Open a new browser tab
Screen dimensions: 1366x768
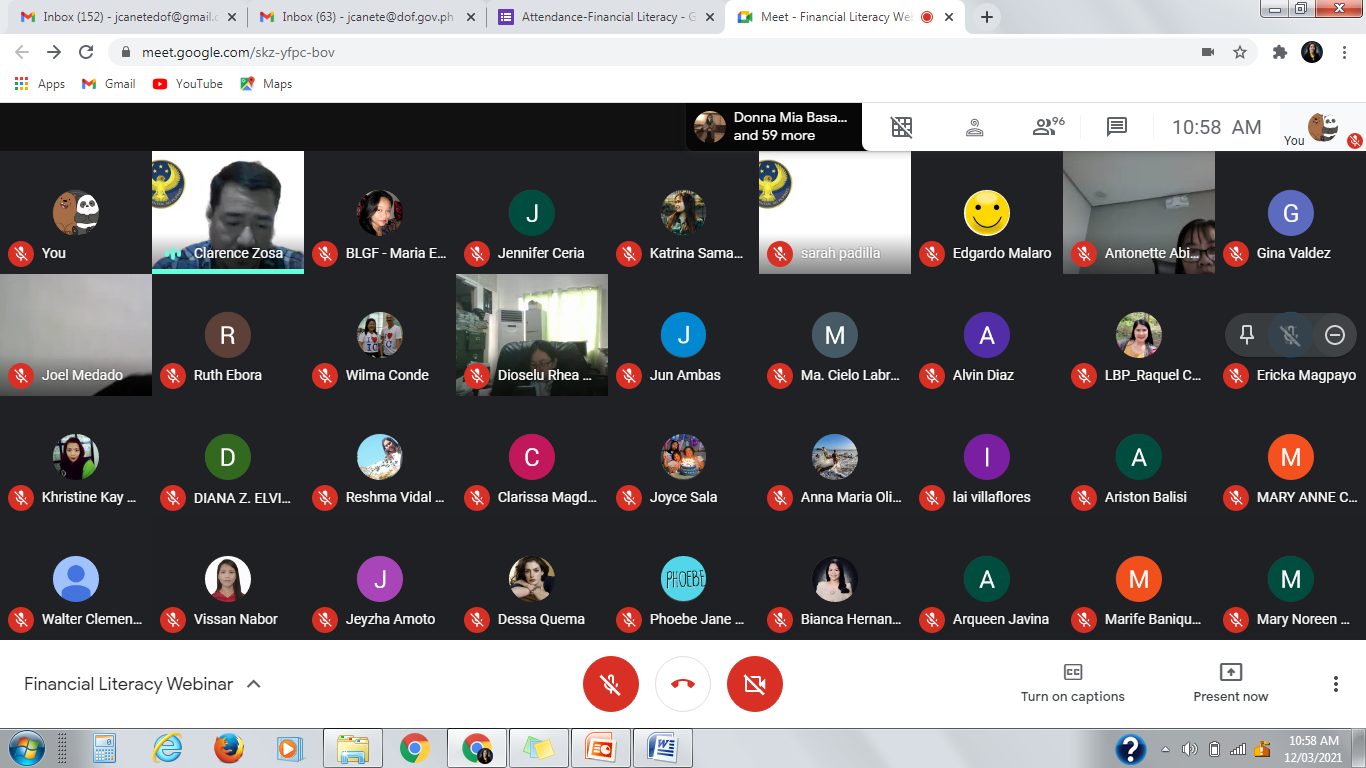click(987, 17)
